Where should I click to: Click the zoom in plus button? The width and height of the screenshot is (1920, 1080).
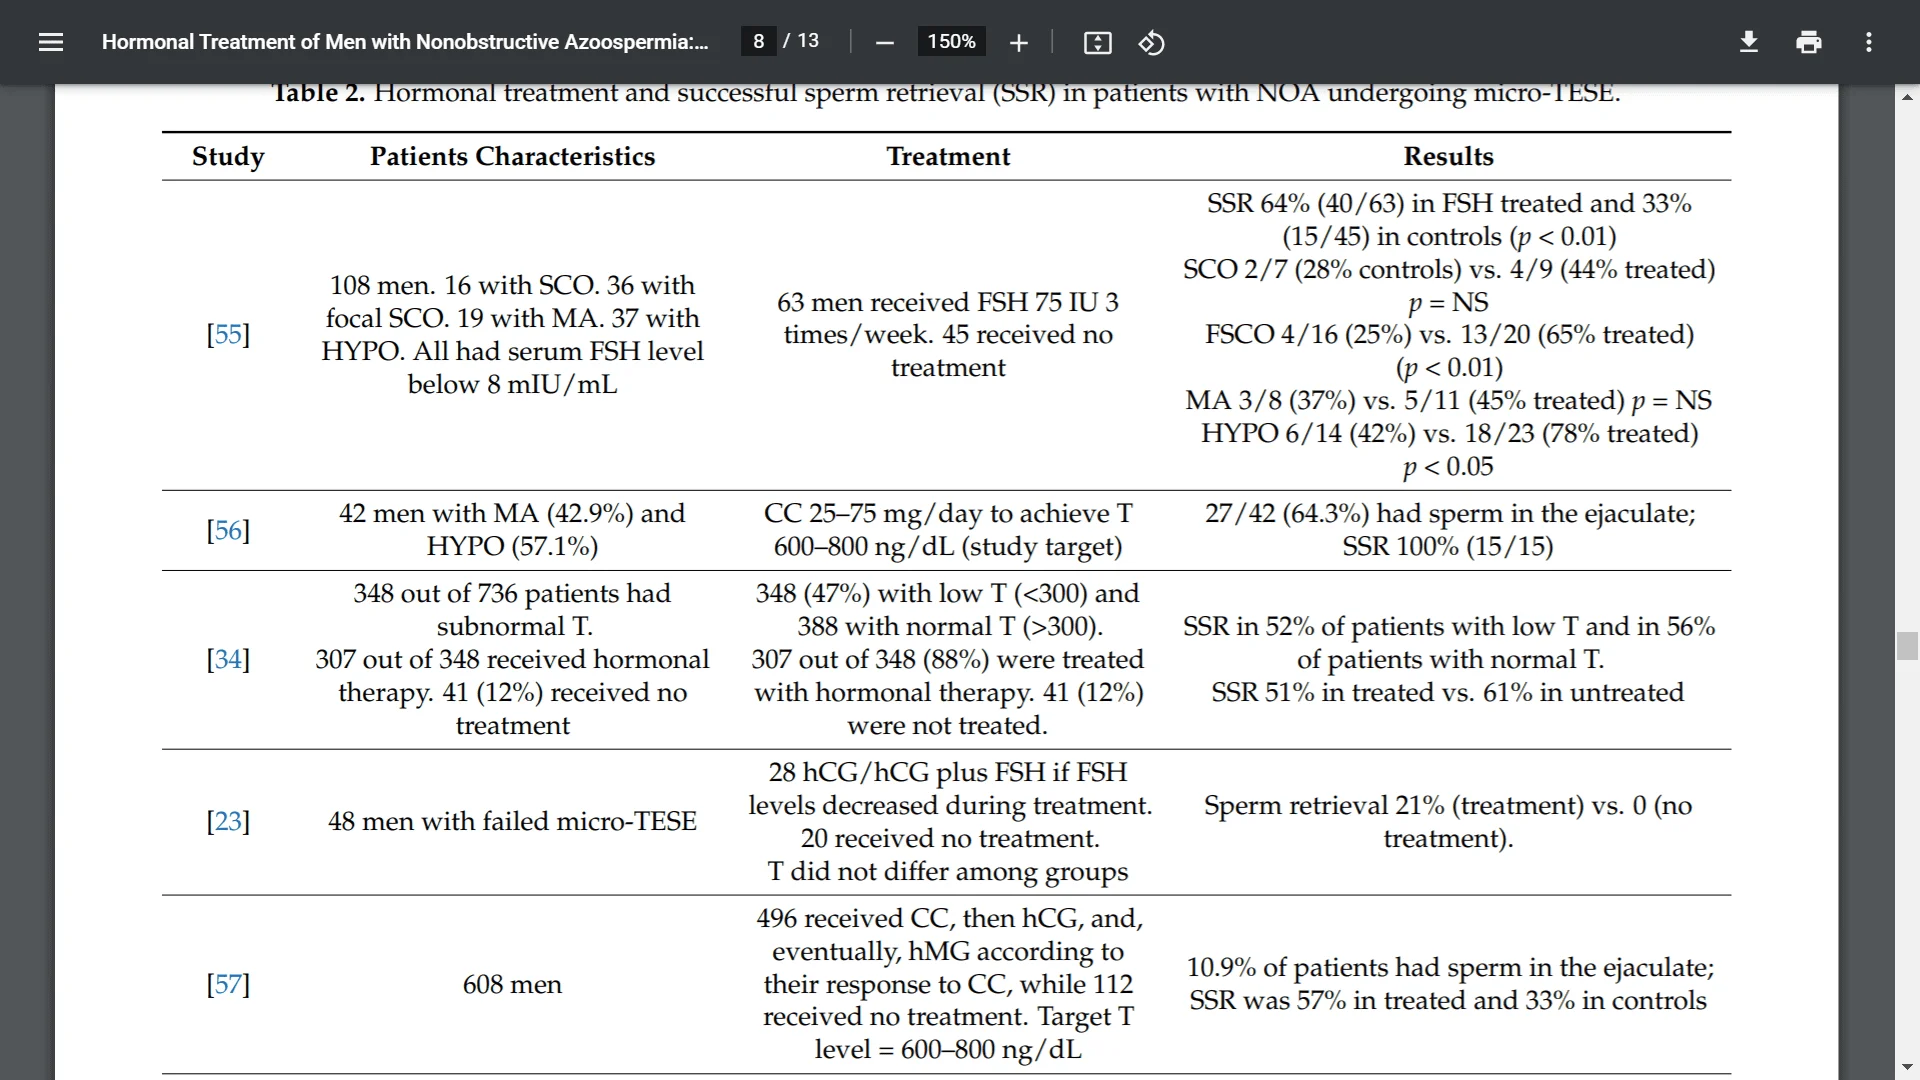(1018, 42)
